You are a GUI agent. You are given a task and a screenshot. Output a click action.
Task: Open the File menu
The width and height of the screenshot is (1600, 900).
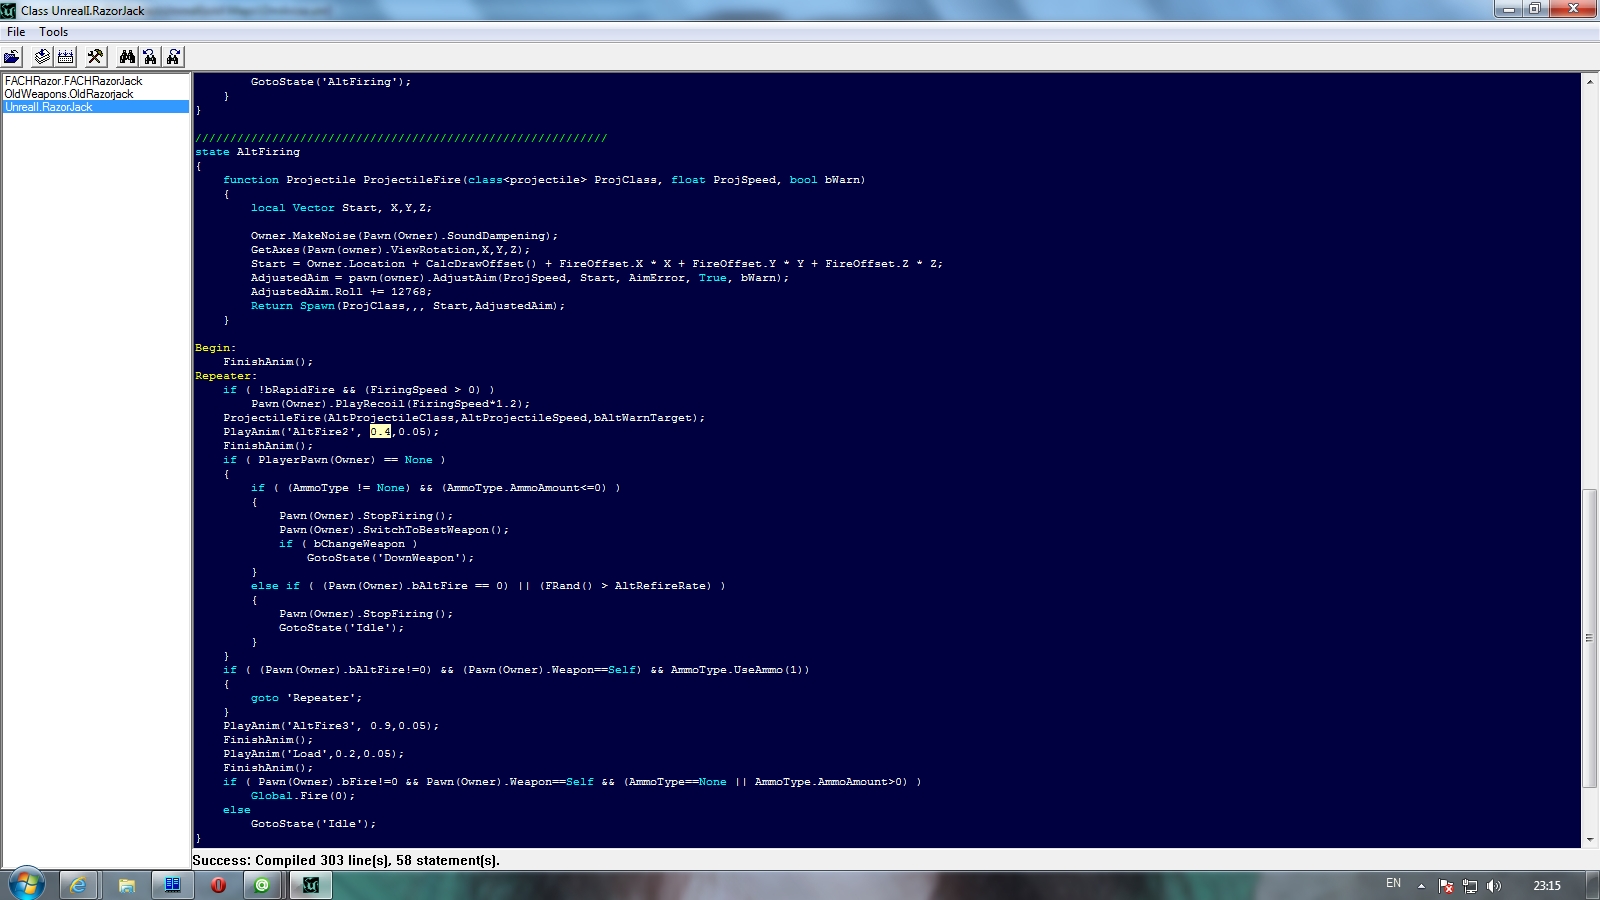[16, 32]
